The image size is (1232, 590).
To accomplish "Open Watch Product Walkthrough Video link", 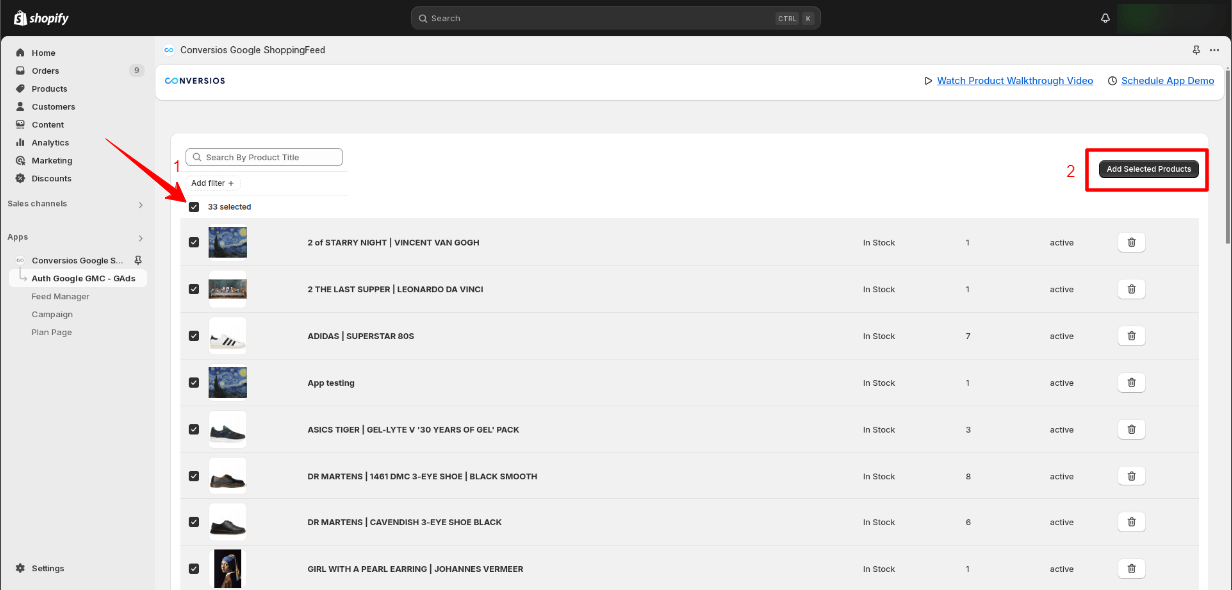I will (1015, 80).
